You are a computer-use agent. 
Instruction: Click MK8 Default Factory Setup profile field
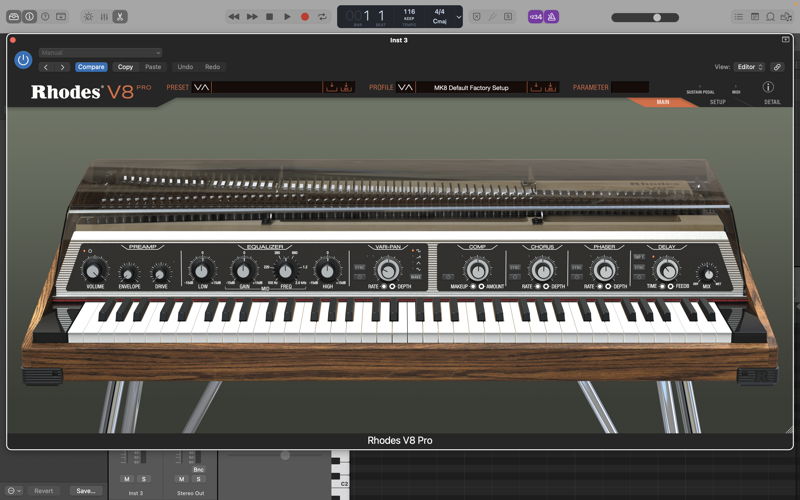point(471,87)
